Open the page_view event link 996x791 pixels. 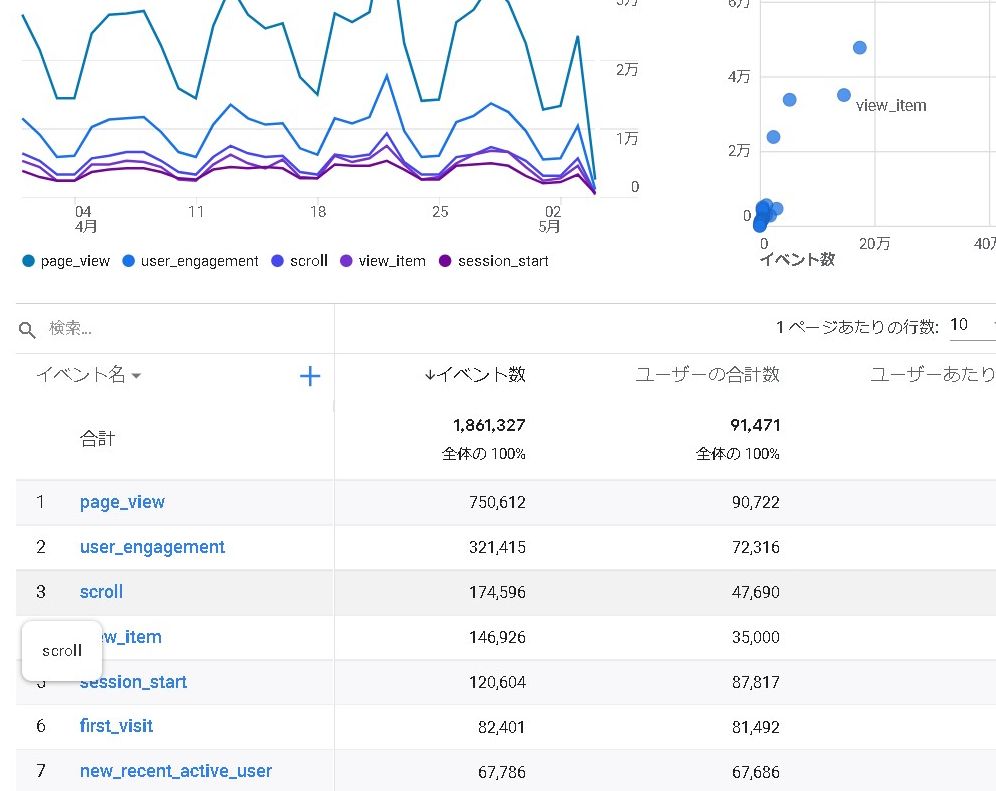pyautogui.click(x=122, y=502)
